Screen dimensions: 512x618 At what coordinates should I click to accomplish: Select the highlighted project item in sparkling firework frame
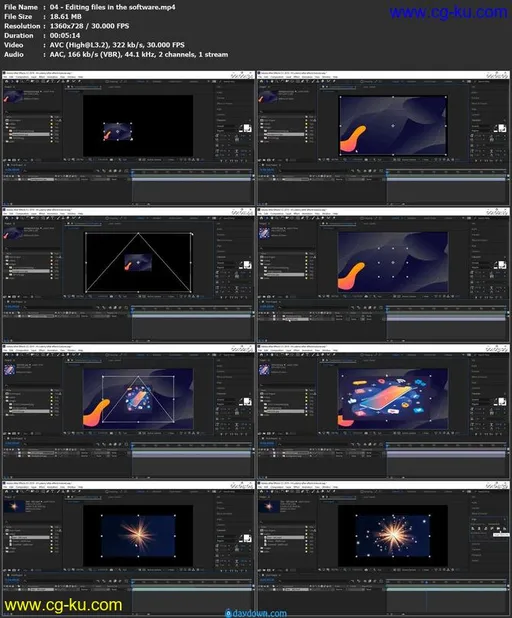pos(285,537)
